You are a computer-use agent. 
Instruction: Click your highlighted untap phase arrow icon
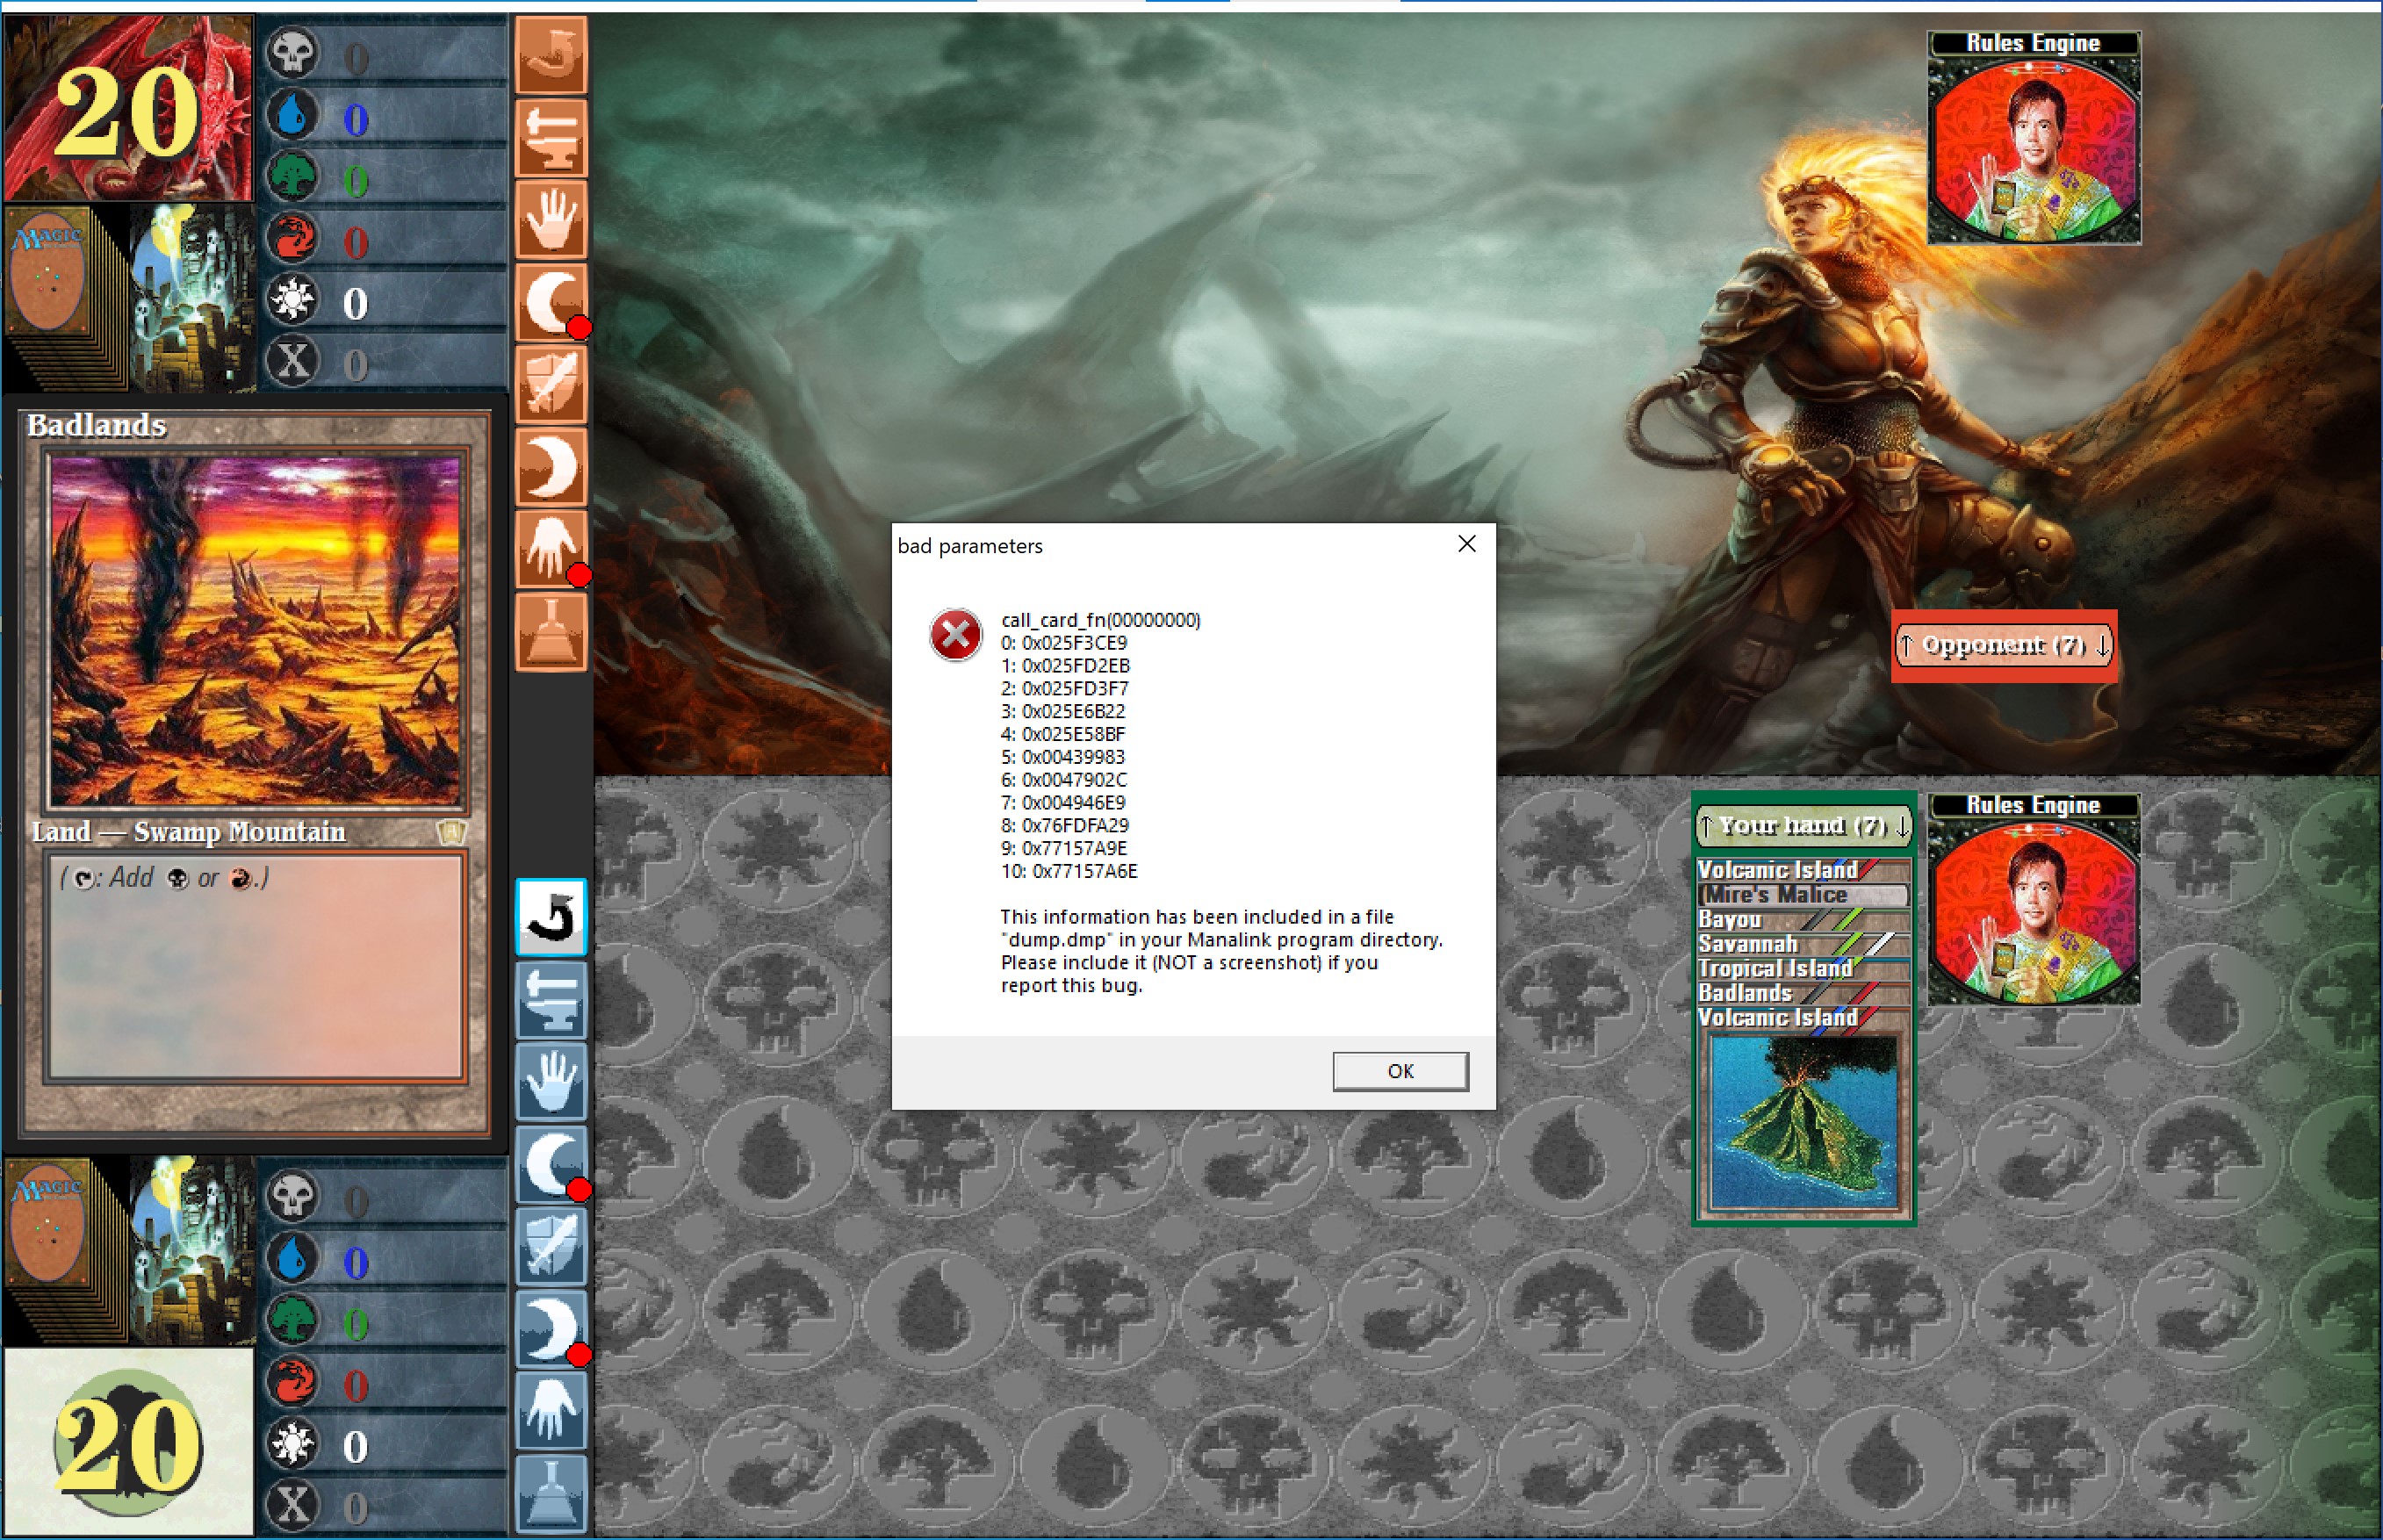click(x=551, y=917)
